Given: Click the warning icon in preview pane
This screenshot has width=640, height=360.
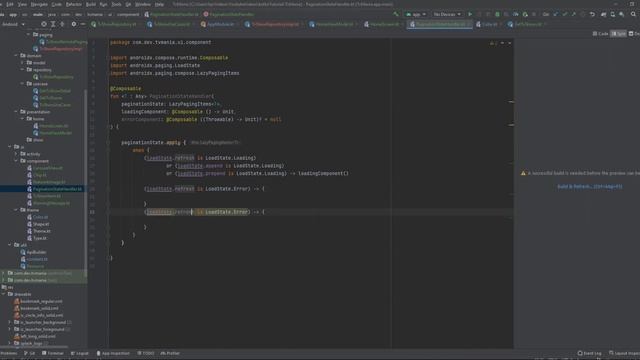Looking at the screenshot, I should 523,173.
